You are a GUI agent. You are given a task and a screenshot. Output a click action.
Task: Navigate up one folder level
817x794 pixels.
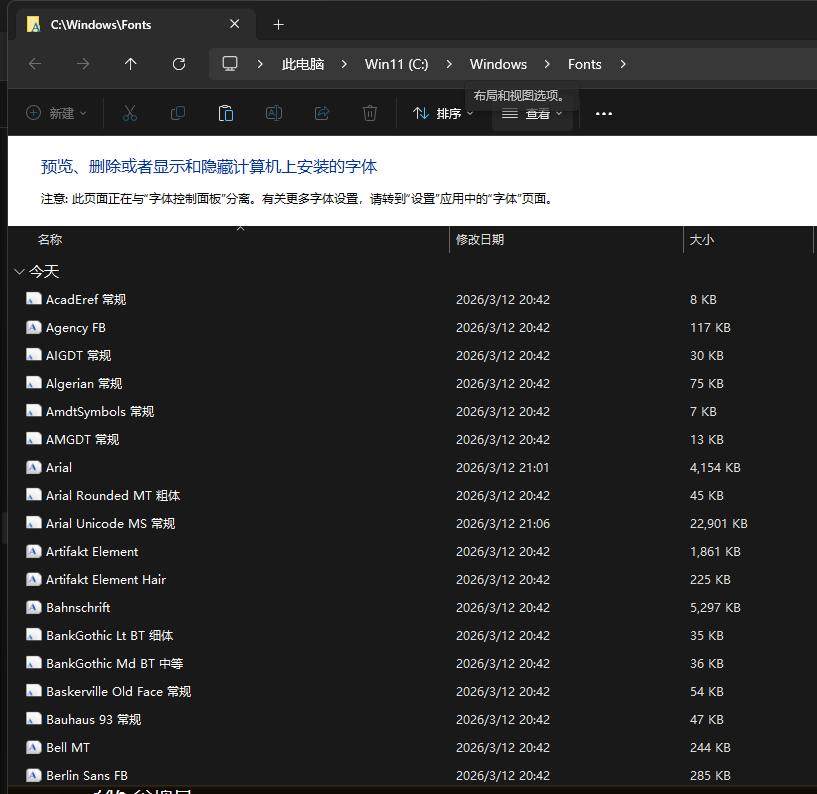(131, 64)
